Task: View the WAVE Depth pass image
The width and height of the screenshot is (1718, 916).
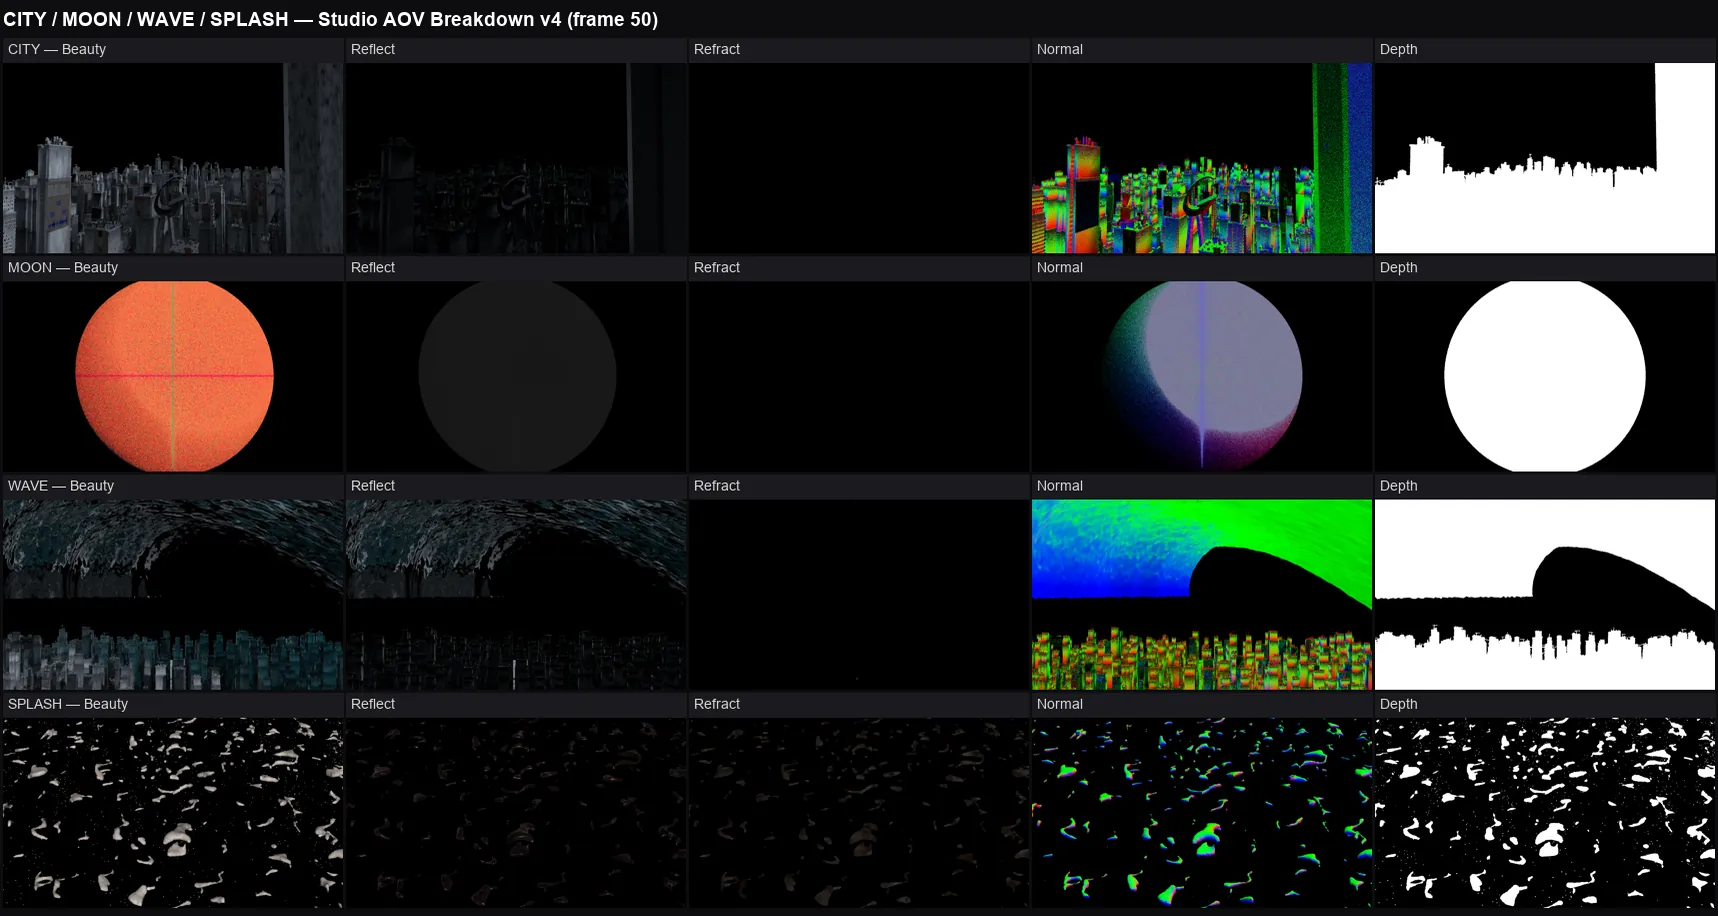Action: coord(1545,595)
